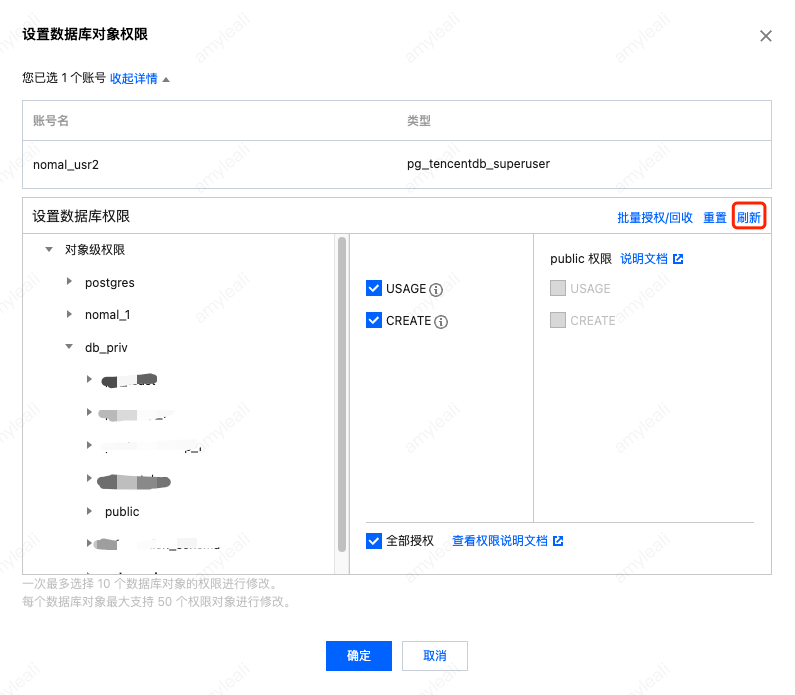
Task: Click the tree panel vertical scrollbar
Action: pos(342,394)
